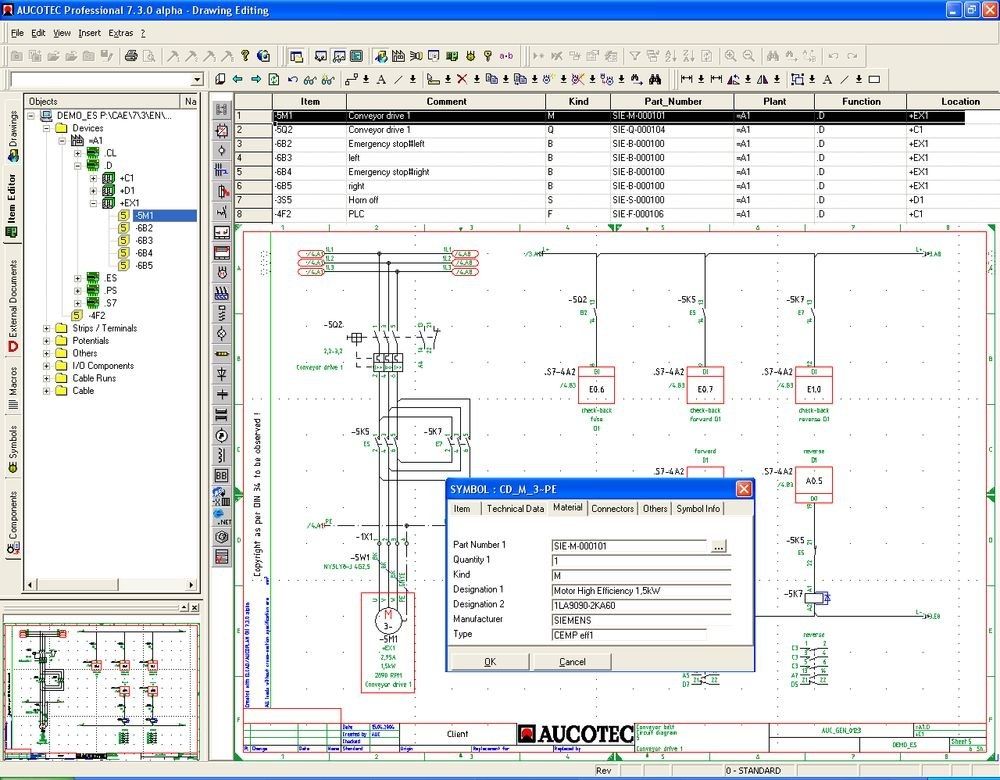Image resolution: width=1000 pixels, height=780 pixels.
Task: Open Print Preview from the toolbar
Action: point(147,55)
